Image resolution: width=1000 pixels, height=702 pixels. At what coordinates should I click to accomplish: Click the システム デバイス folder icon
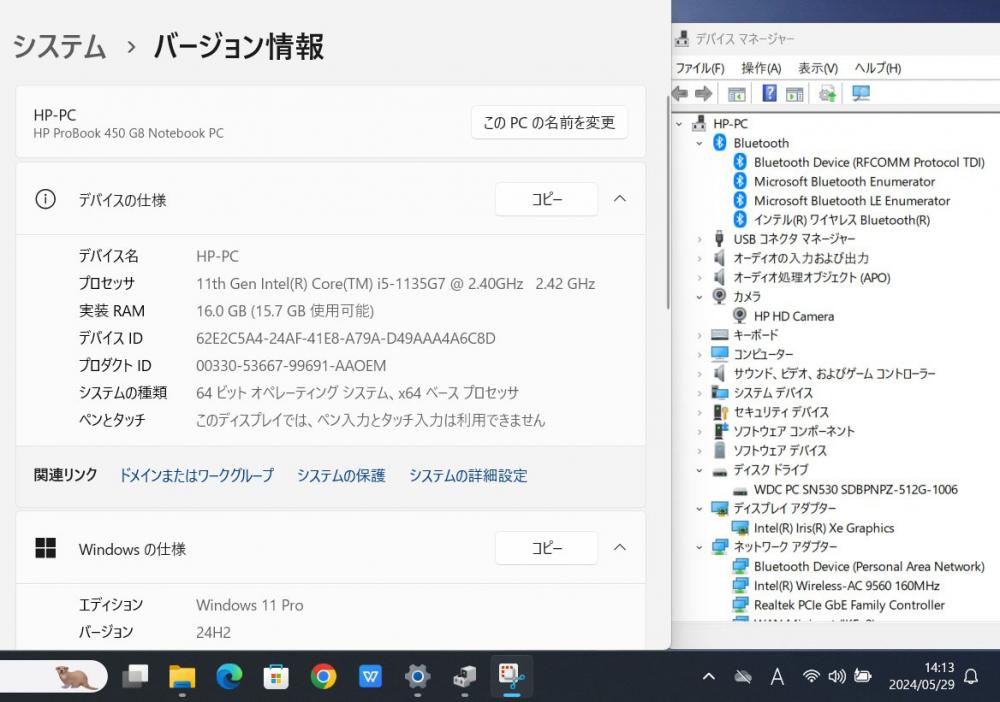pos(720,392)
